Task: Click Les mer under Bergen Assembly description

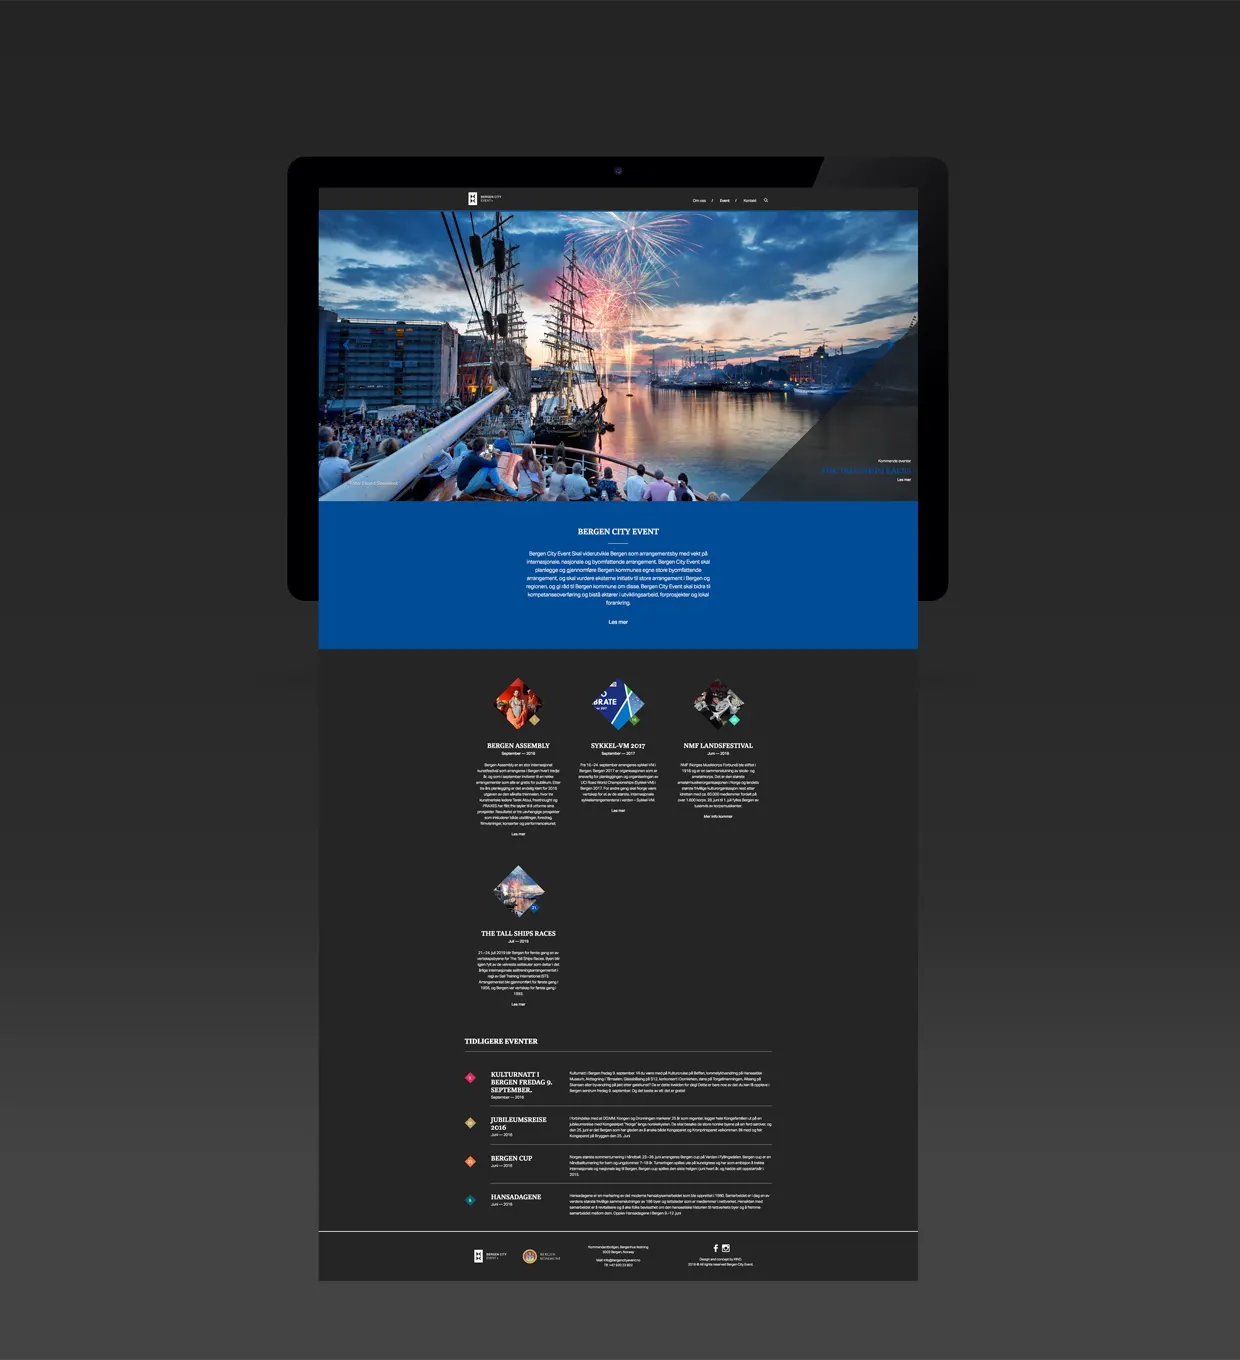Action: [x=518, y=834]
